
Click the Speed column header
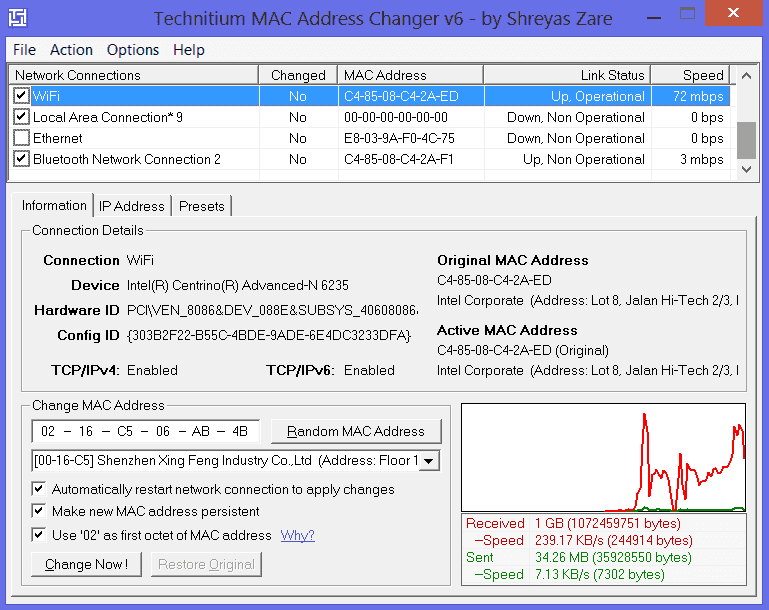[x=691, y=75]
